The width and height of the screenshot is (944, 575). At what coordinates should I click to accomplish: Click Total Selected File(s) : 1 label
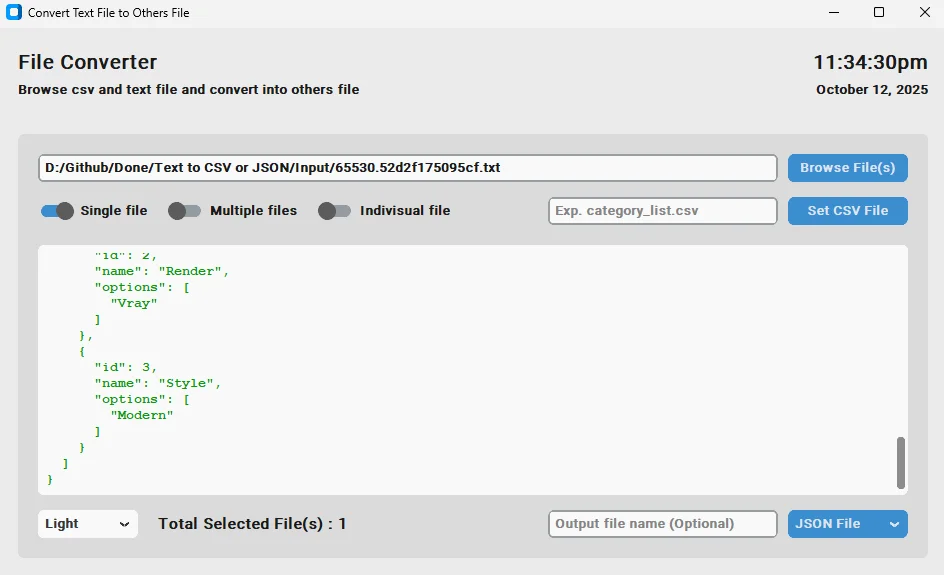252,524
